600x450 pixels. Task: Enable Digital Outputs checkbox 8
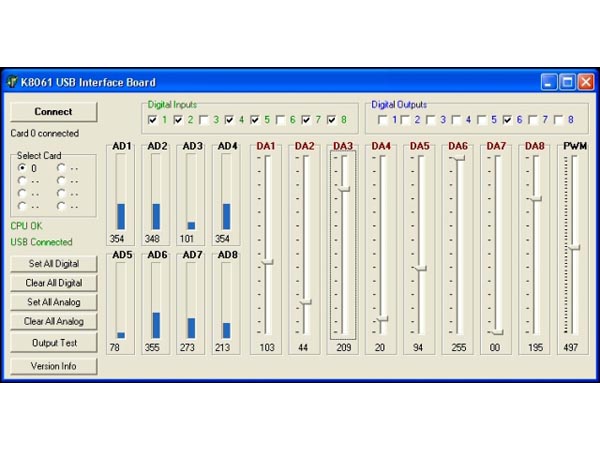(559, 120)
